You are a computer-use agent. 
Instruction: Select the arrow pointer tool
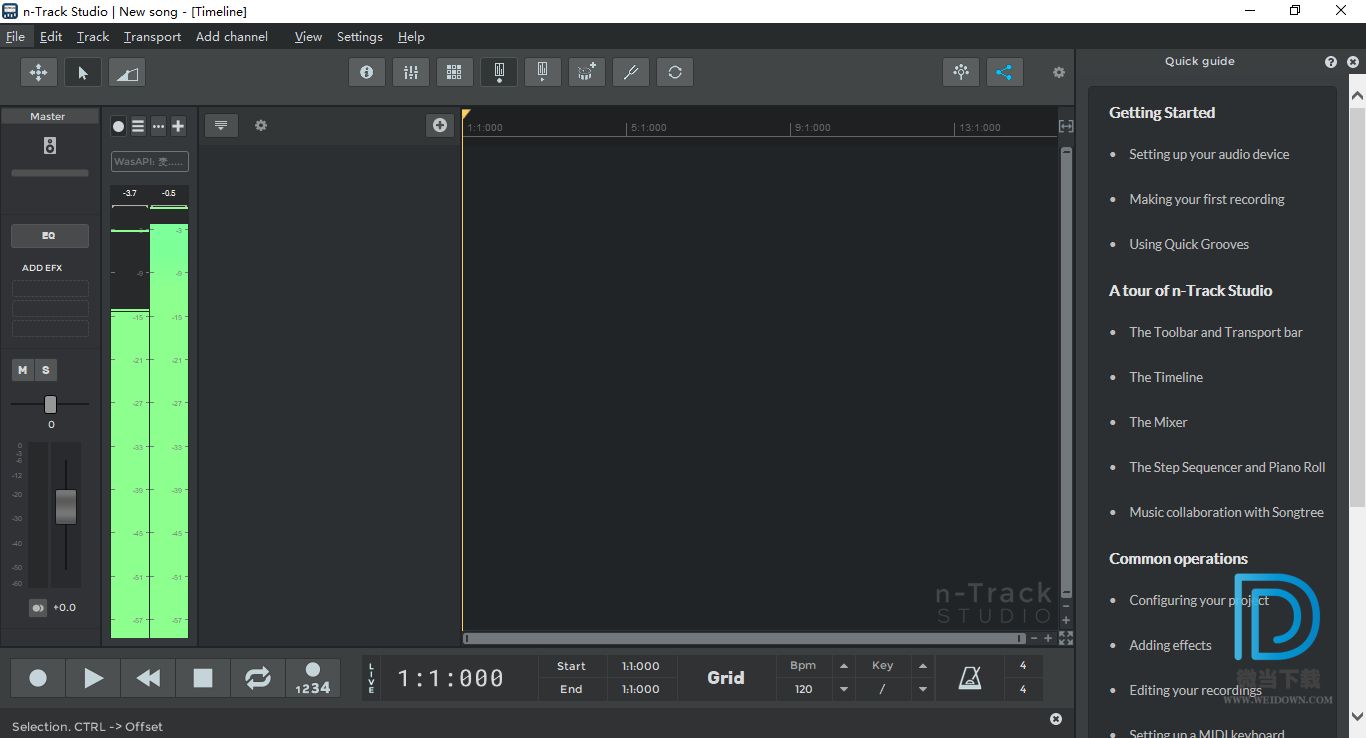pos(83,72)
